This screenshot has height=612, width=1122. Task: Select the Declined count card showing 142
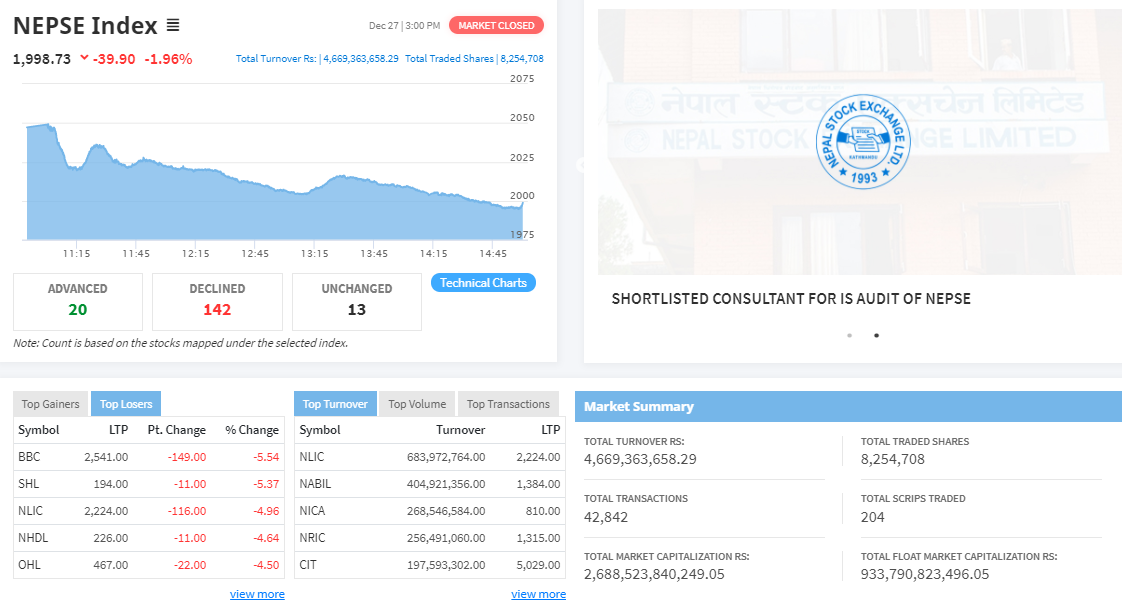point(217,301)
